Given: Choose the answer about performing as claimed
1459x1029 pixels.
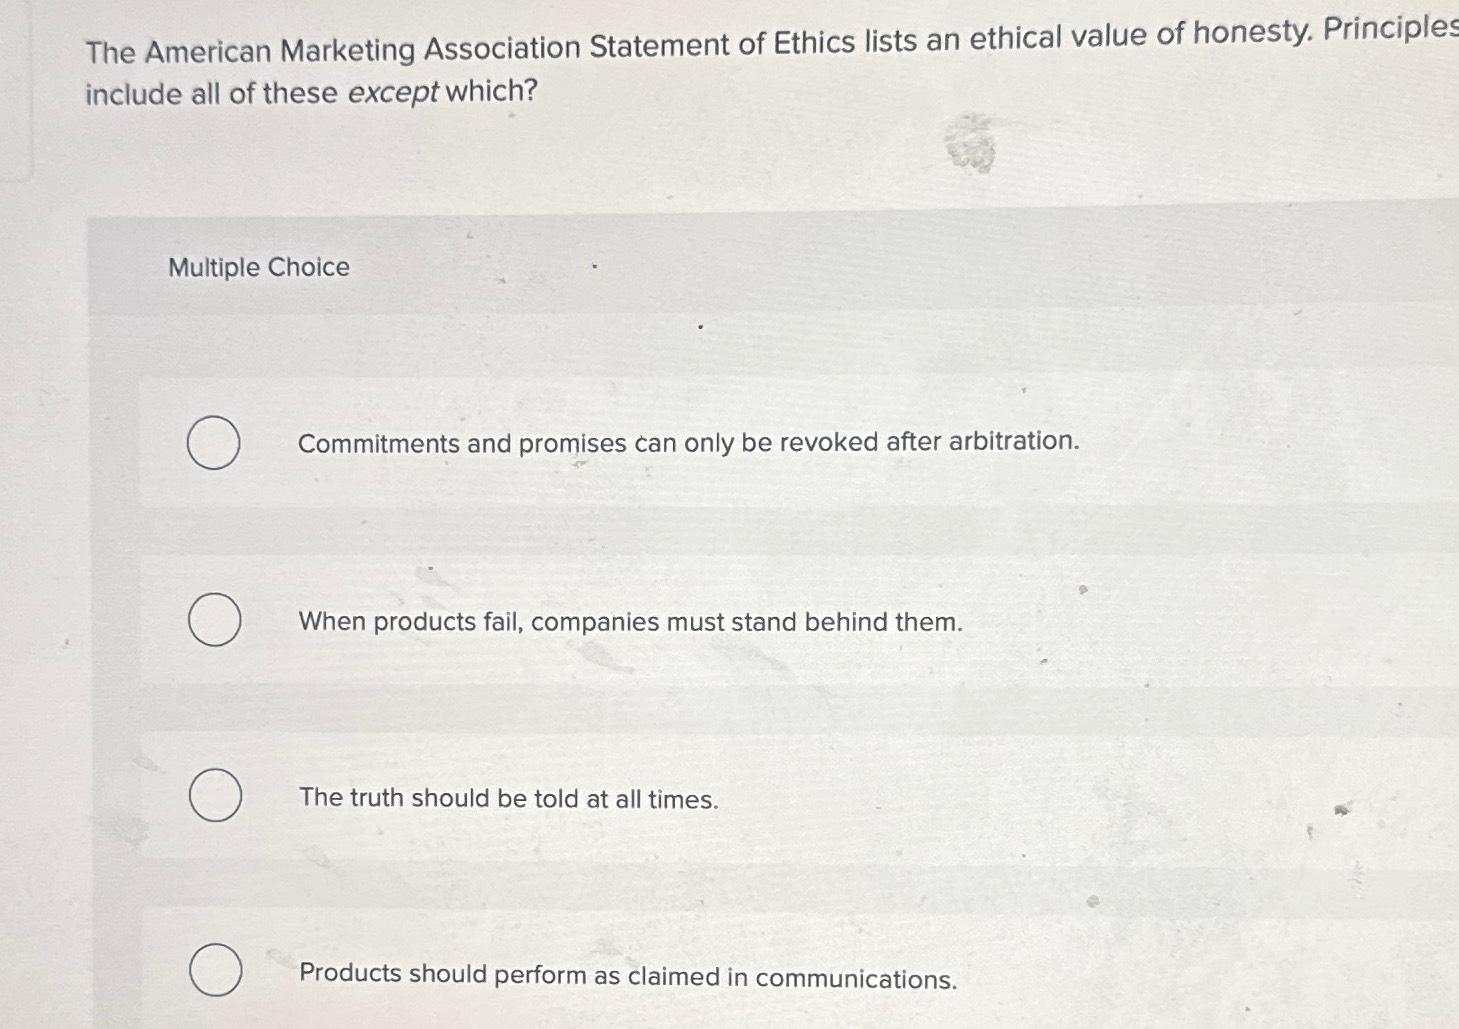Looking at the screenshot, I should click(x=628, y=975).
